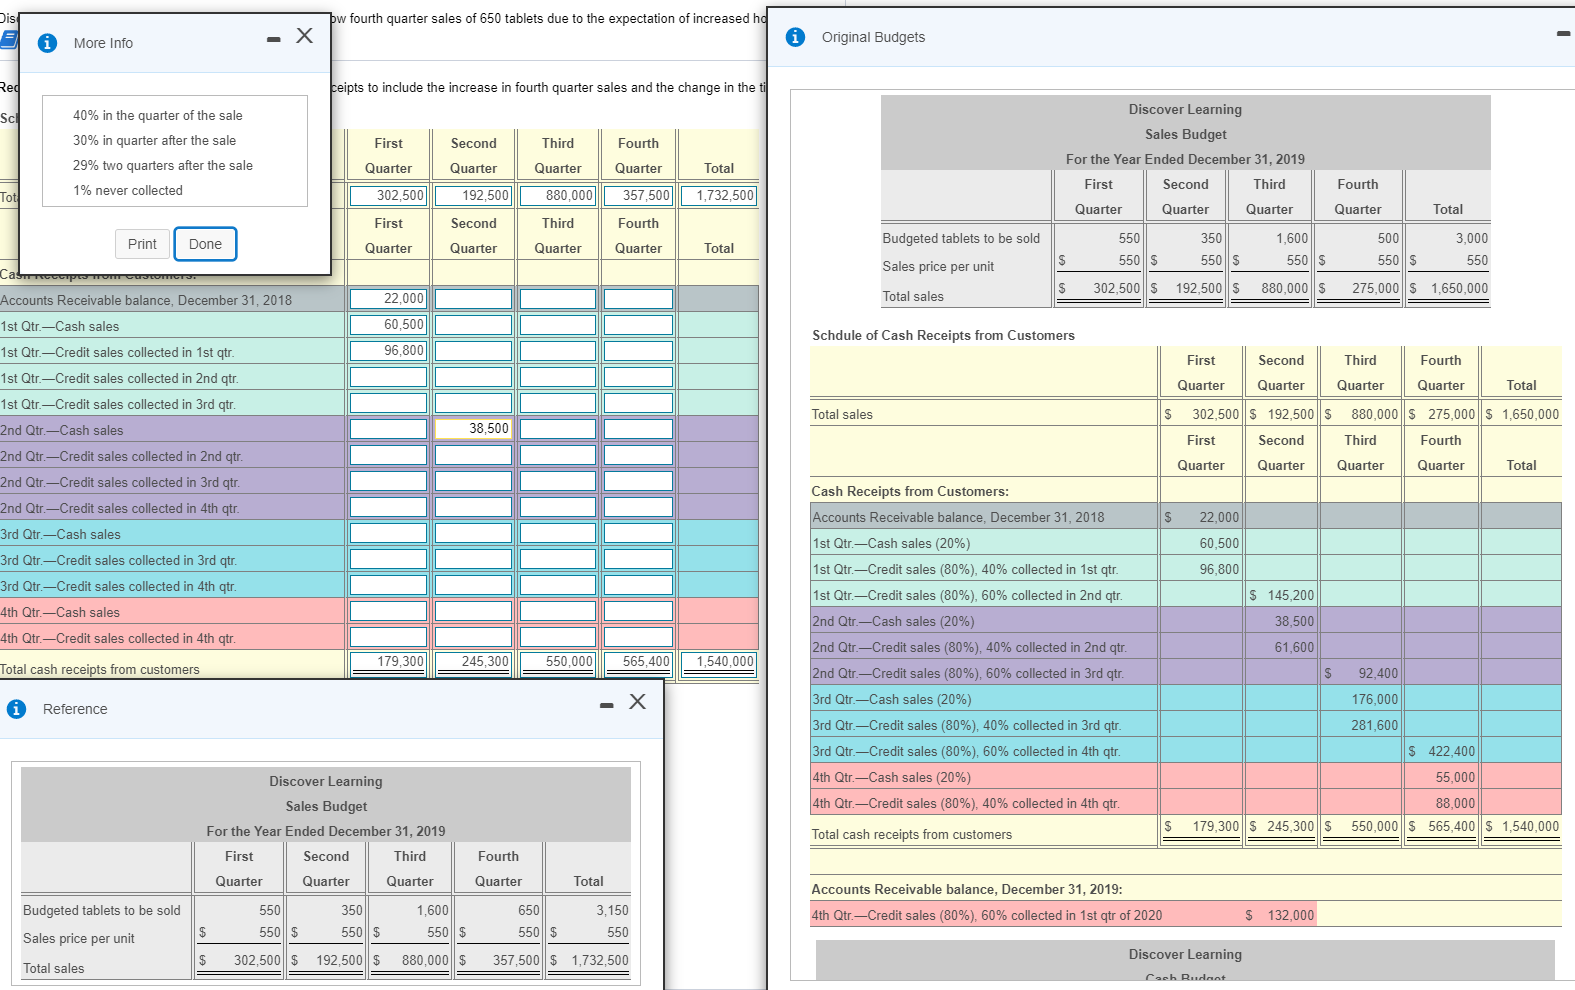Image resolution: width=1575 pixels, height=990 pixels.
Task: Click 'Sales price per unit' in Original Budgets
Action: [938, 266]
